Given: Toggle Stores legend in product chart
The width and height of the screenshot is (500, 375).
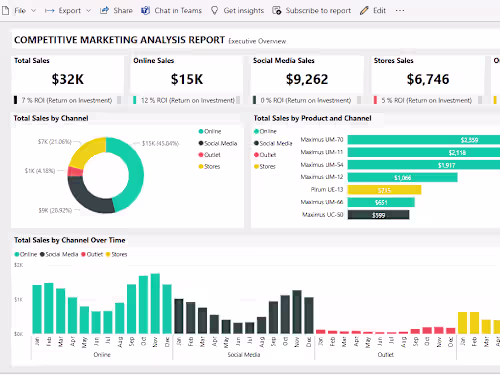Looking at the screenshot, I should tap(265, 166).
